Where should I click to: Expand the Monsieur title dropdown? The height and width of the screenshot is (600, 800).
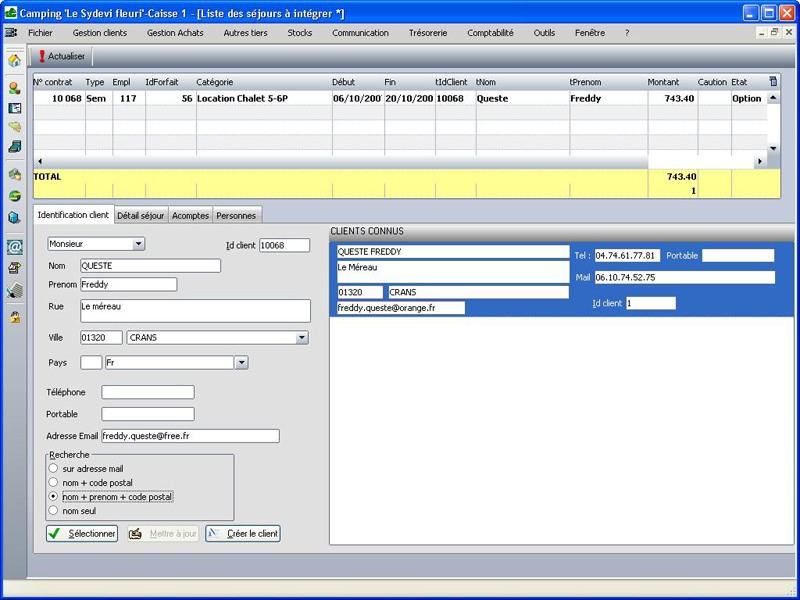(x=139, y=243)
